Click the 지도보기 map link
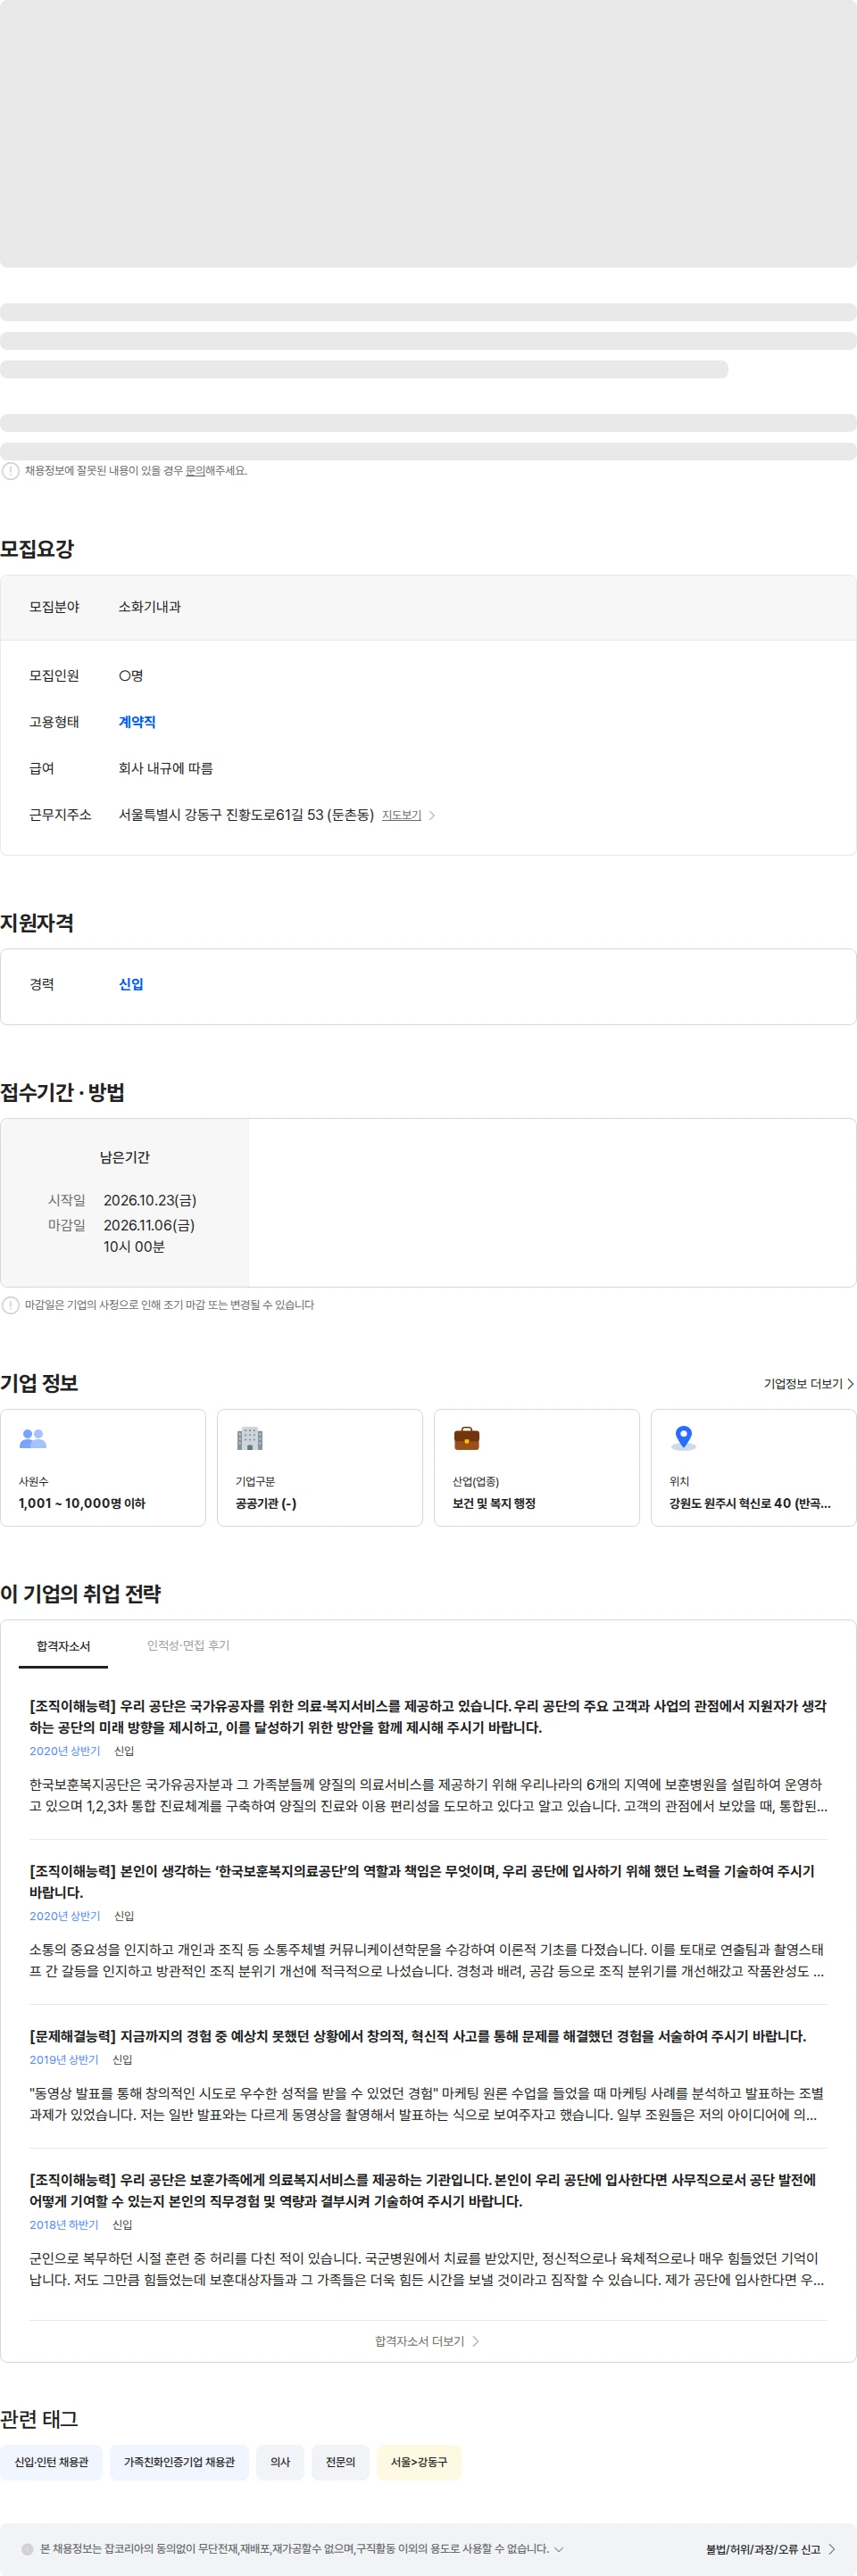 click(401, 816)
